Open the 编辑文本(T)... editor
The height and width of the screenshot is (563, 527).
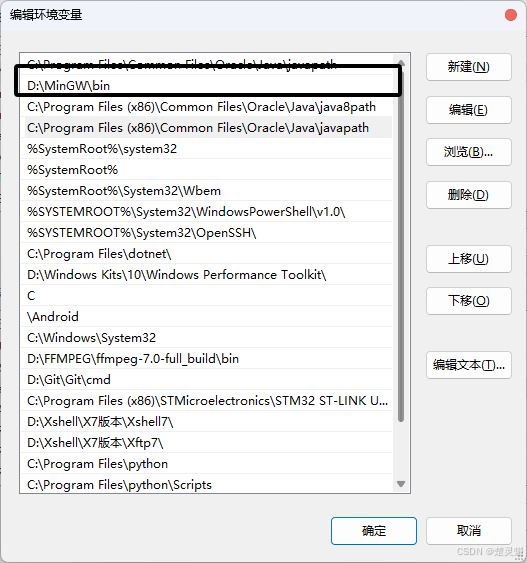tap(468, 365)
